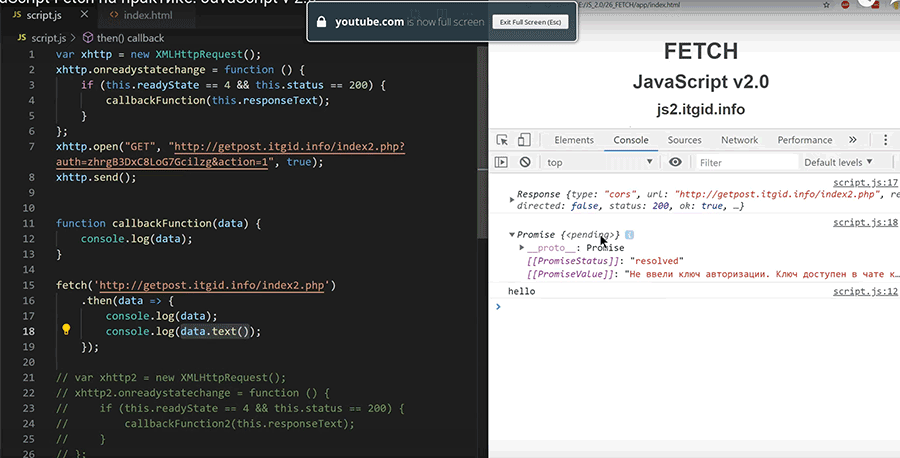This screenshot has width=900, height=458.
Task: Click commented line '// var xhttp2 = new XMLHttpRequest();'
Action: click(170, 378)
